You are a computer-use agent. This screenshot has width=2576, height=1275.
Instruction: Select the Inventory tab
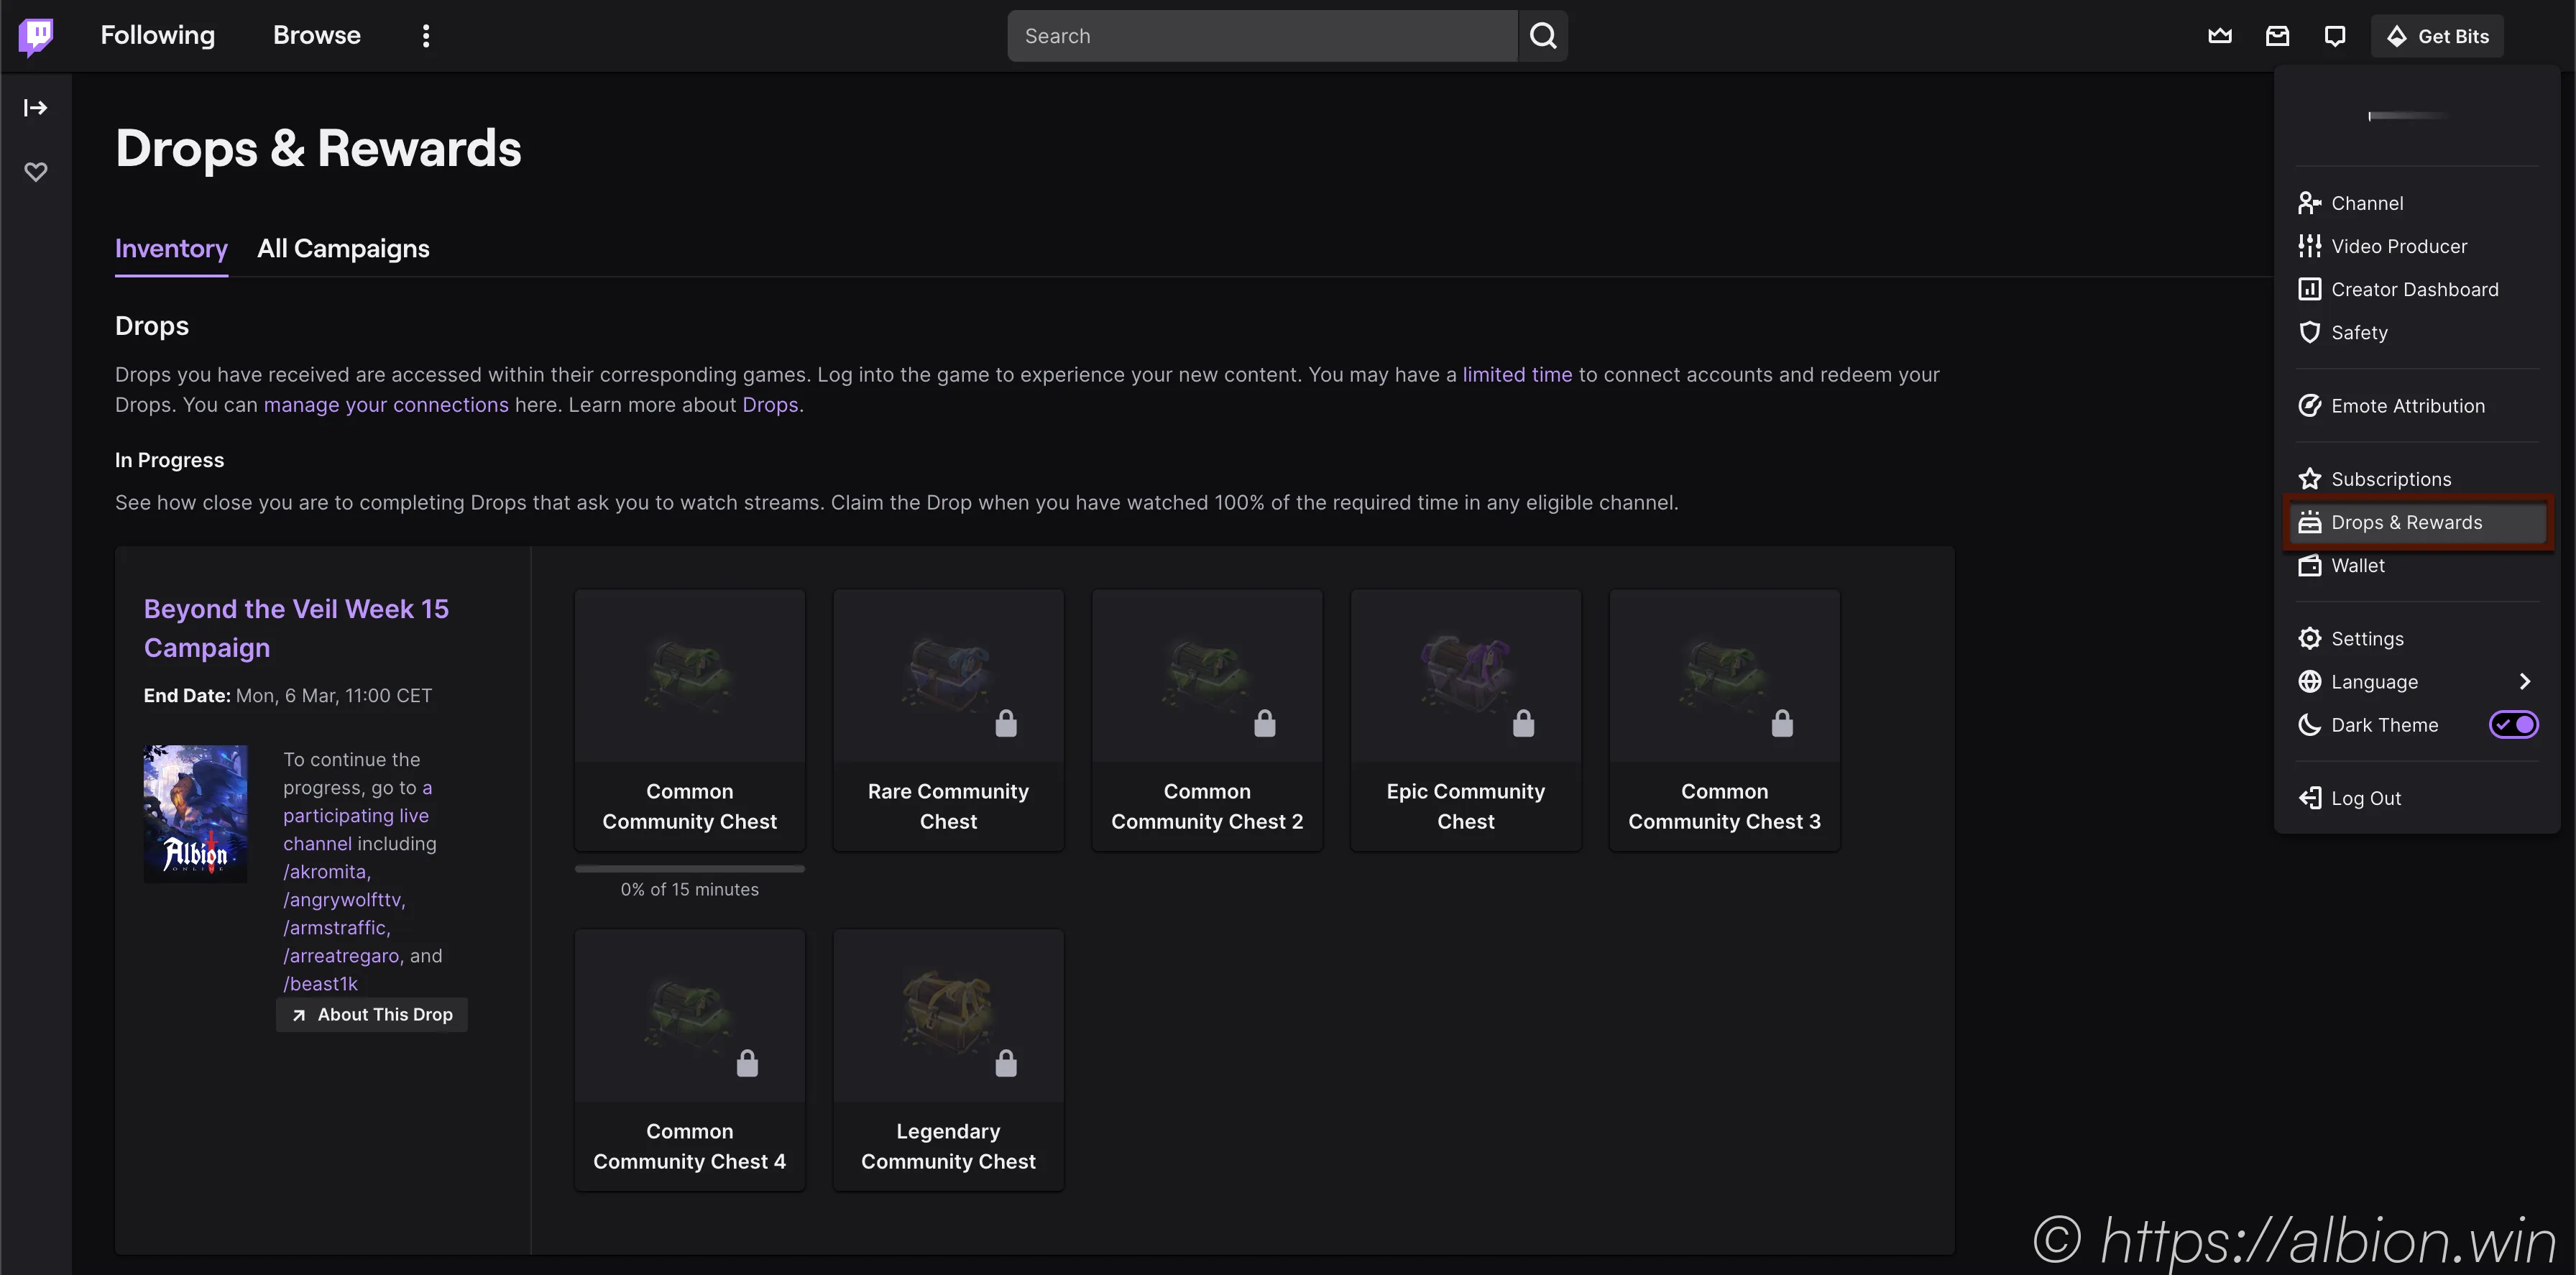point(171,248)
